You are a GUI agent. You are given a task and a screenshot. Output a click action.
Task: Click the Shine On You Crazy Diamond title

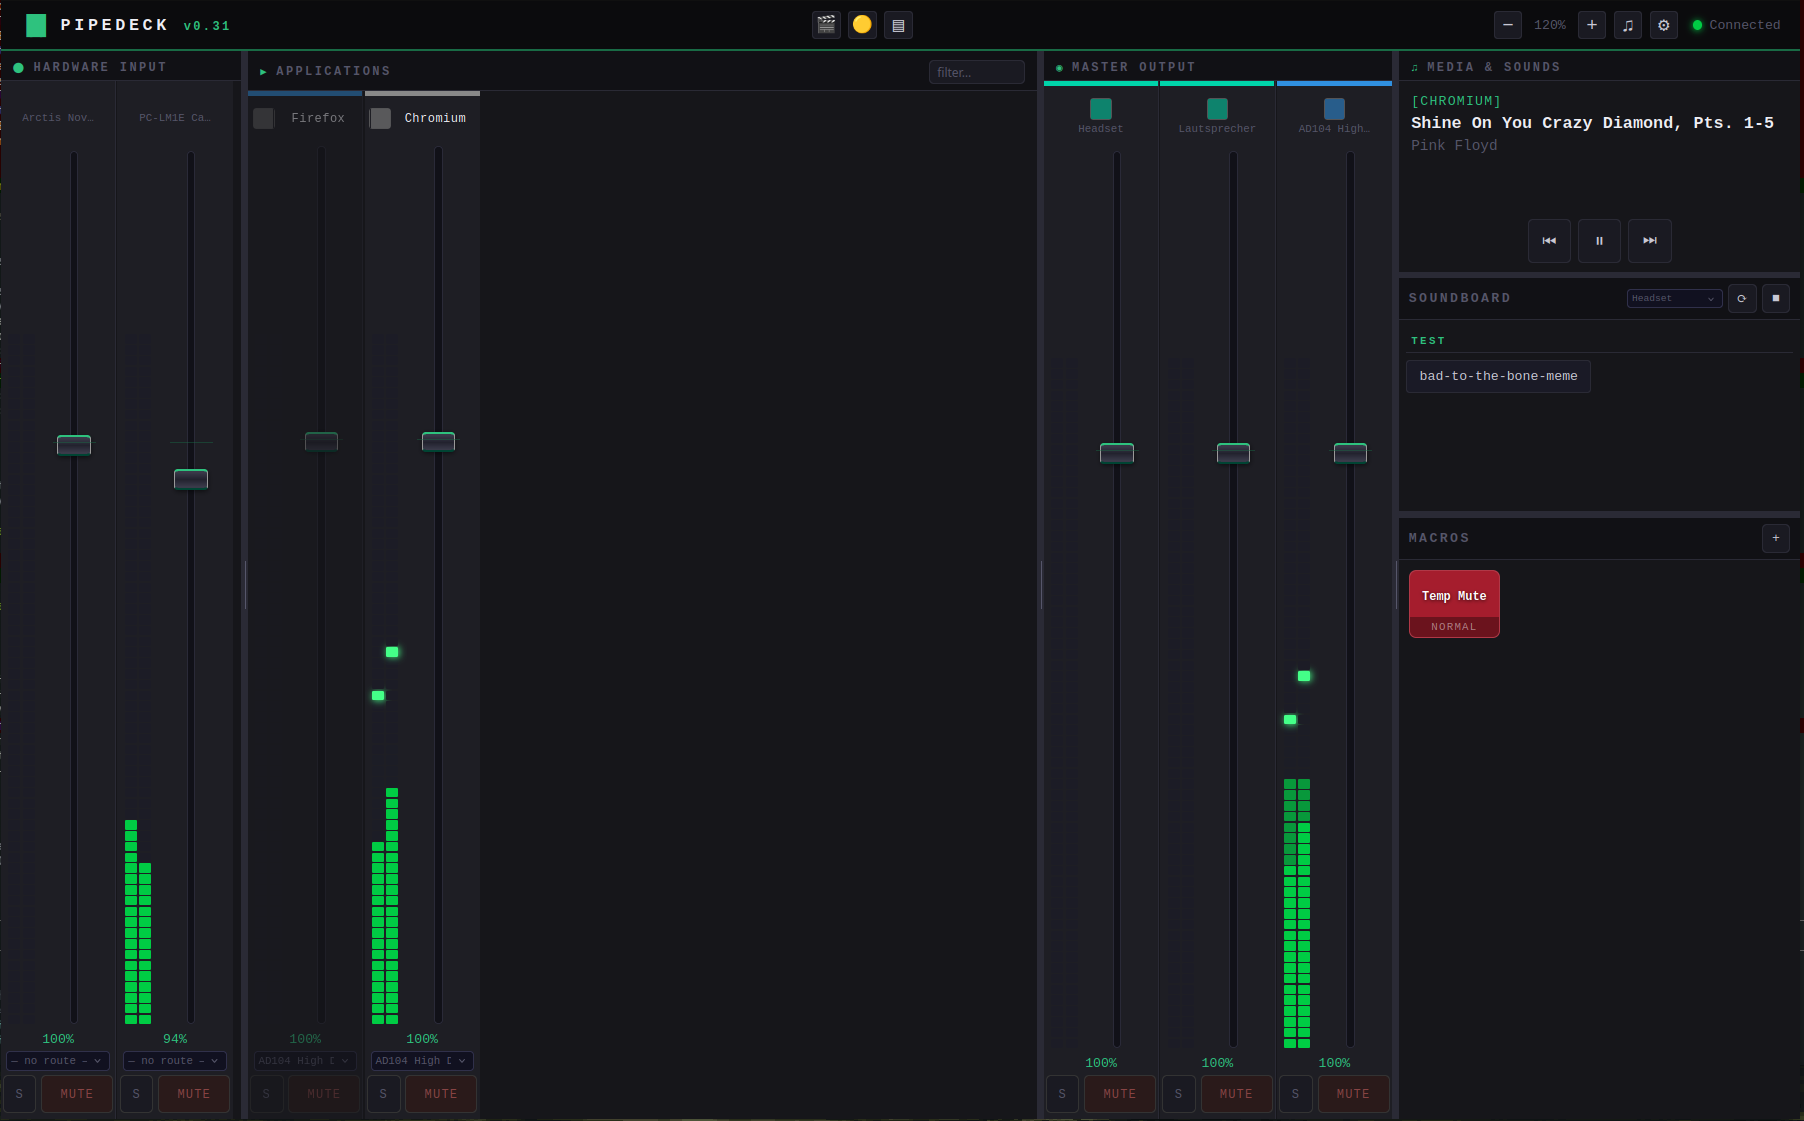point(1592,123)
